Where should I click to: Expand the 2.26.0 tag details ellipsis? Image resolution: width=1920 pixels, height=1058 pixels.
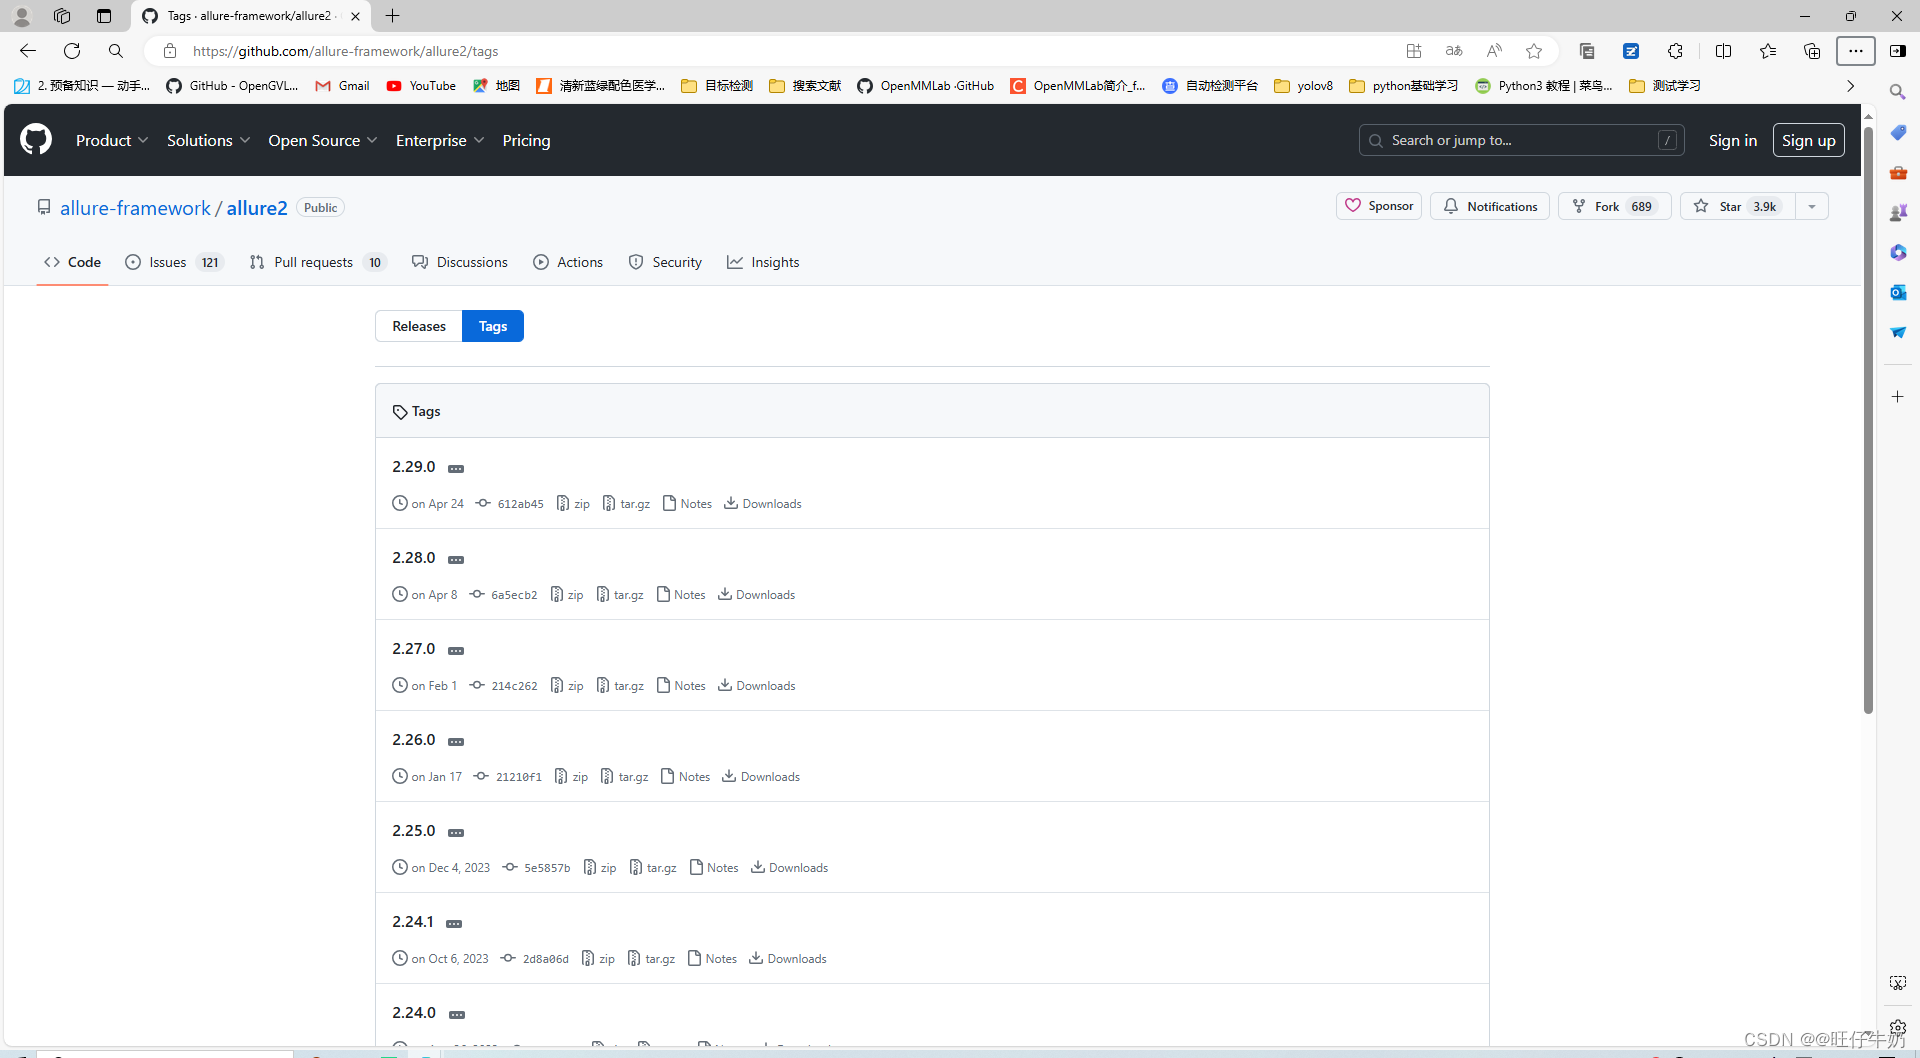click(456, 742)
